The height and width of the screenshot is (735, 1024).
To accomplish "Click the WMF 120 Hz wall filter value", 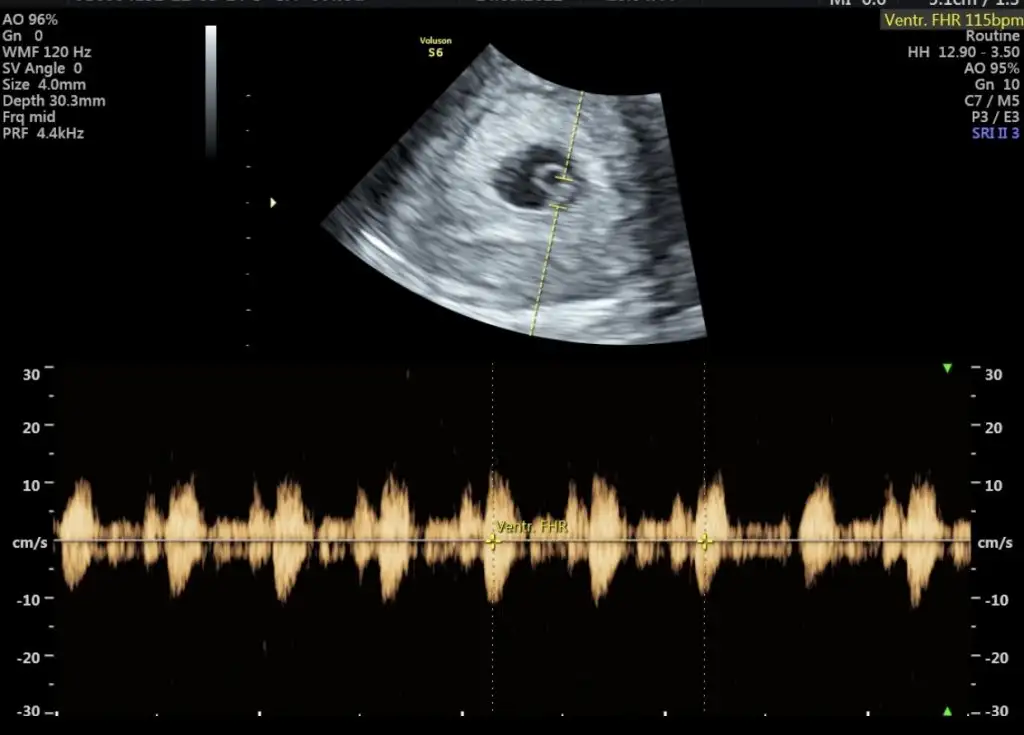I will [47, 52].
